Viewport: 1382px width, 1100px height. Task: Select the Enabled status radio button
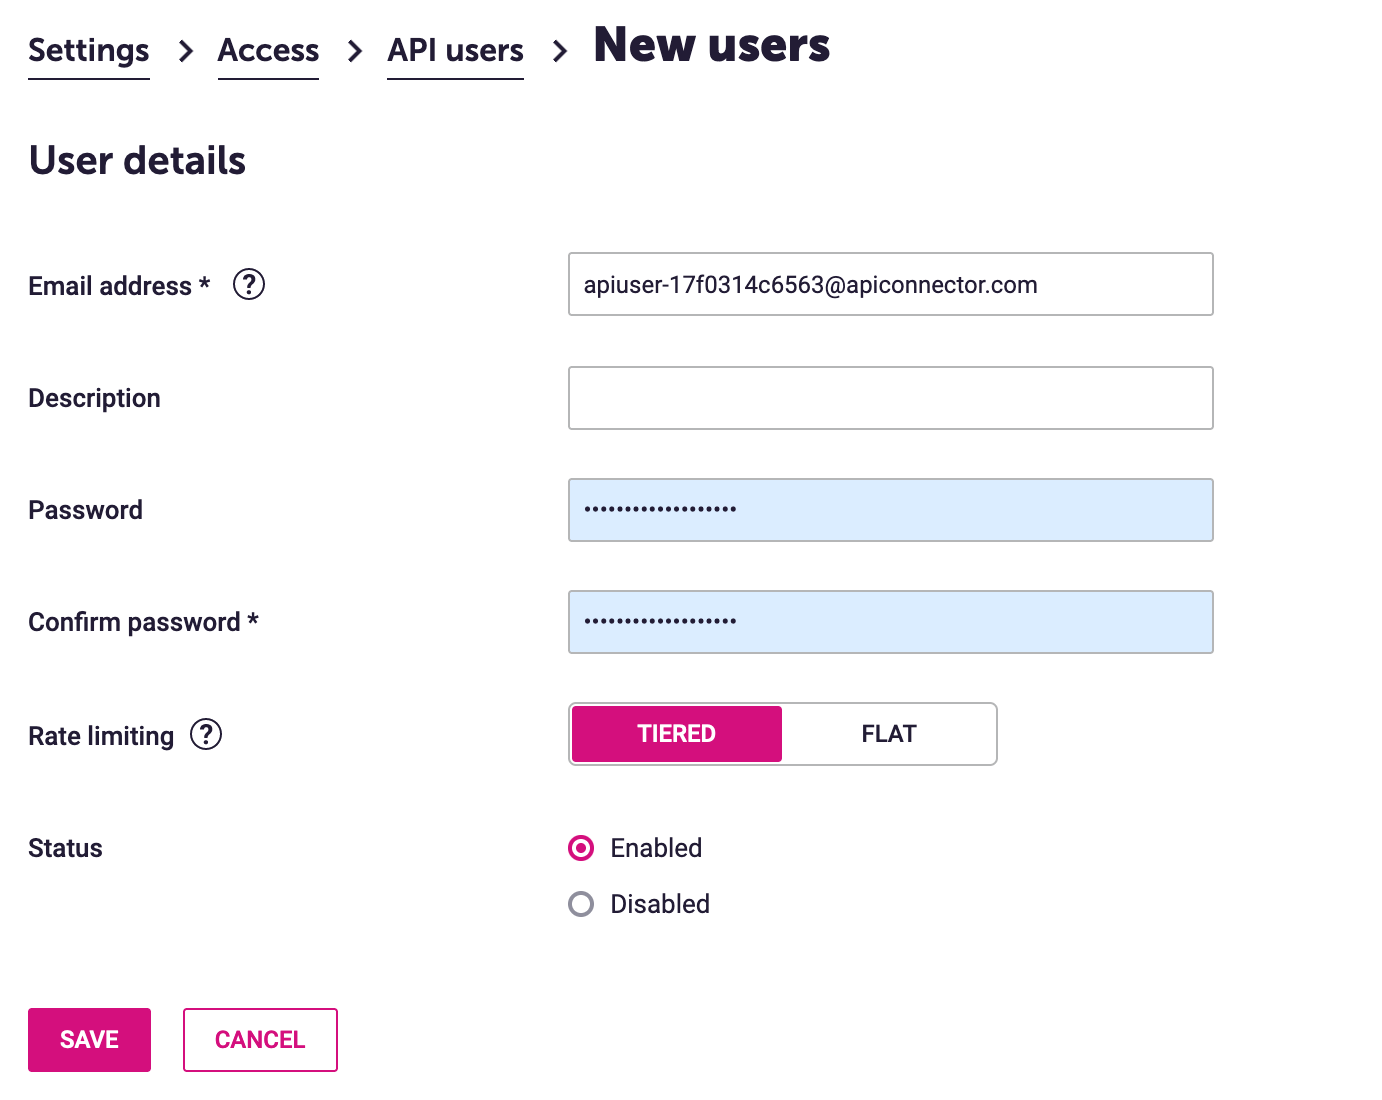(581, 848)
